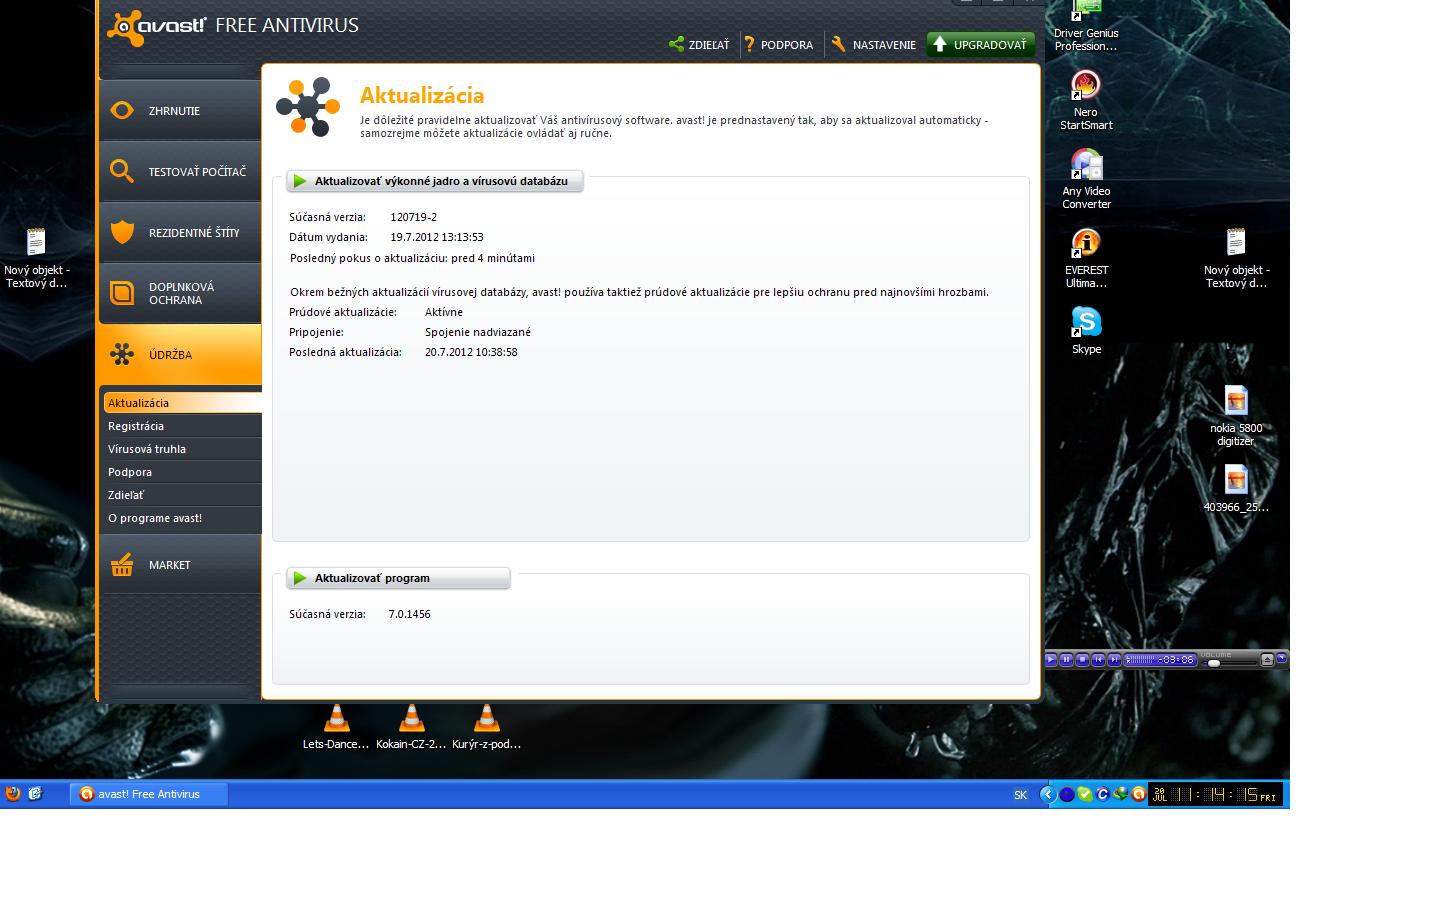Select the Lets-Dance VLC media file
This screenshot has height=900, width=1440.
(336, 727)
